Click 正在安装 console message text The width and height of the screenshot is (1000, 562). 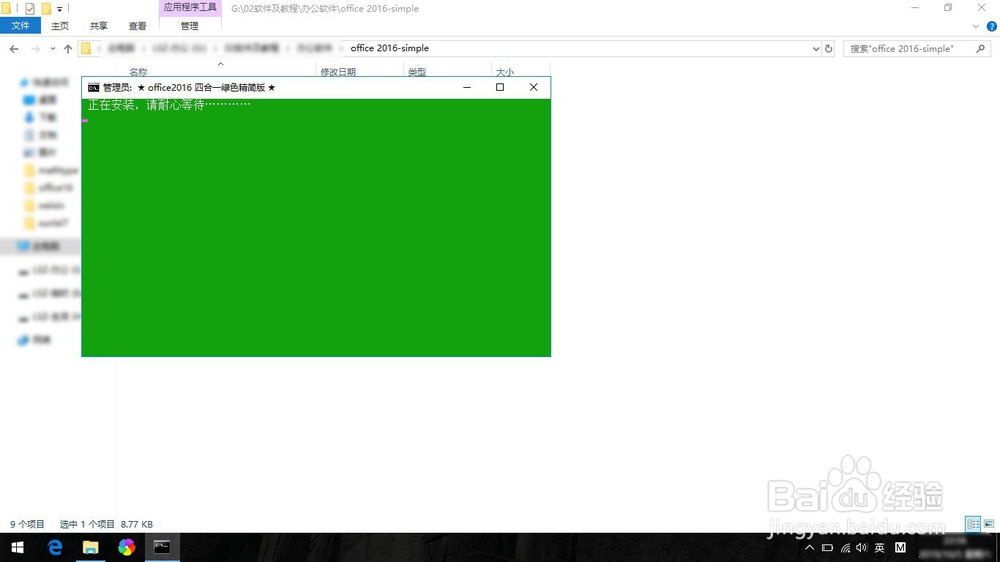169,105
